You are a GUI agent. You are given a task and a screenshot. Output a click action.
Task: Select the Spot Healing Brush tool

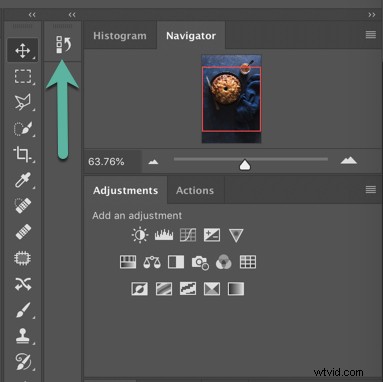tap(23, 206)
